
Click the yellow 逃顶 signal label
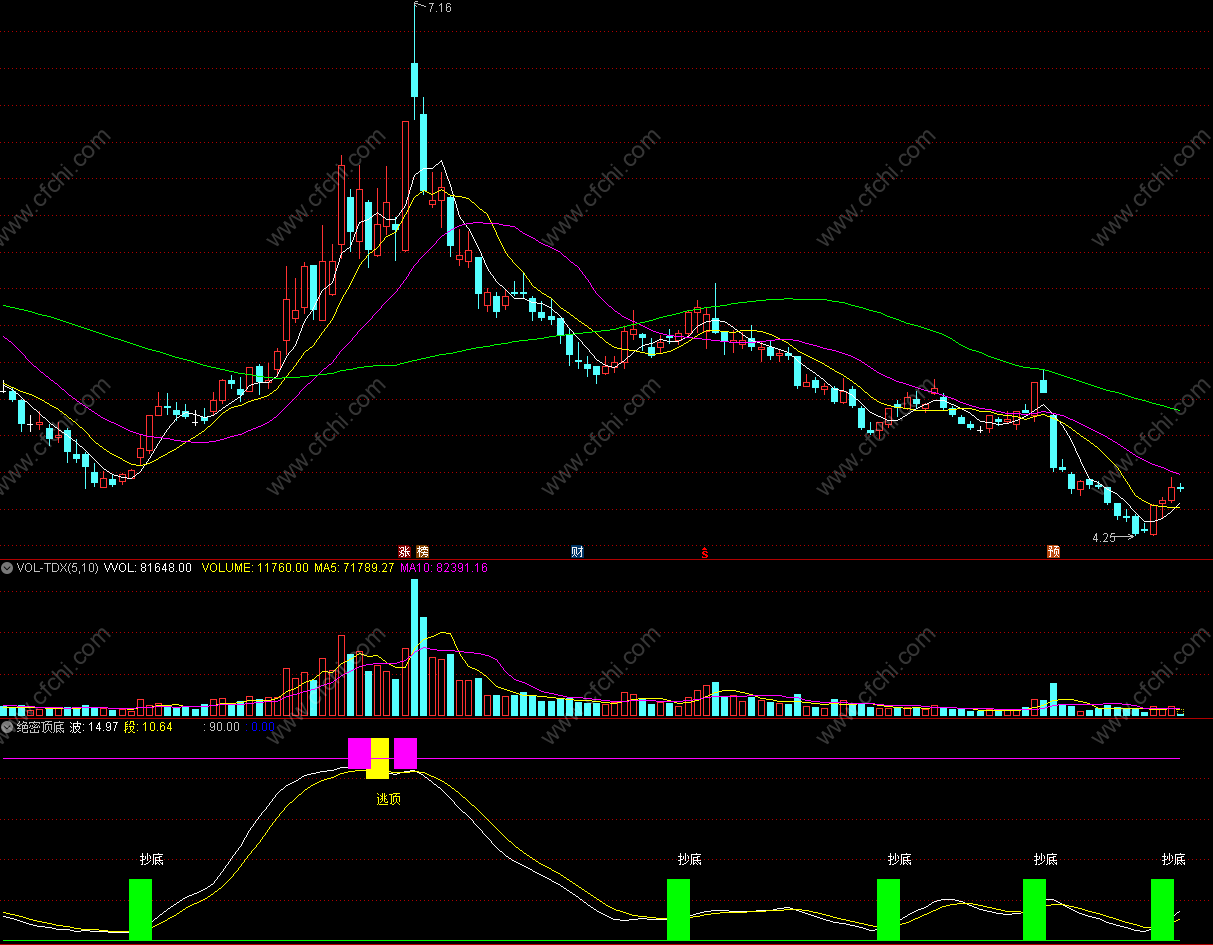click(388, 799)
